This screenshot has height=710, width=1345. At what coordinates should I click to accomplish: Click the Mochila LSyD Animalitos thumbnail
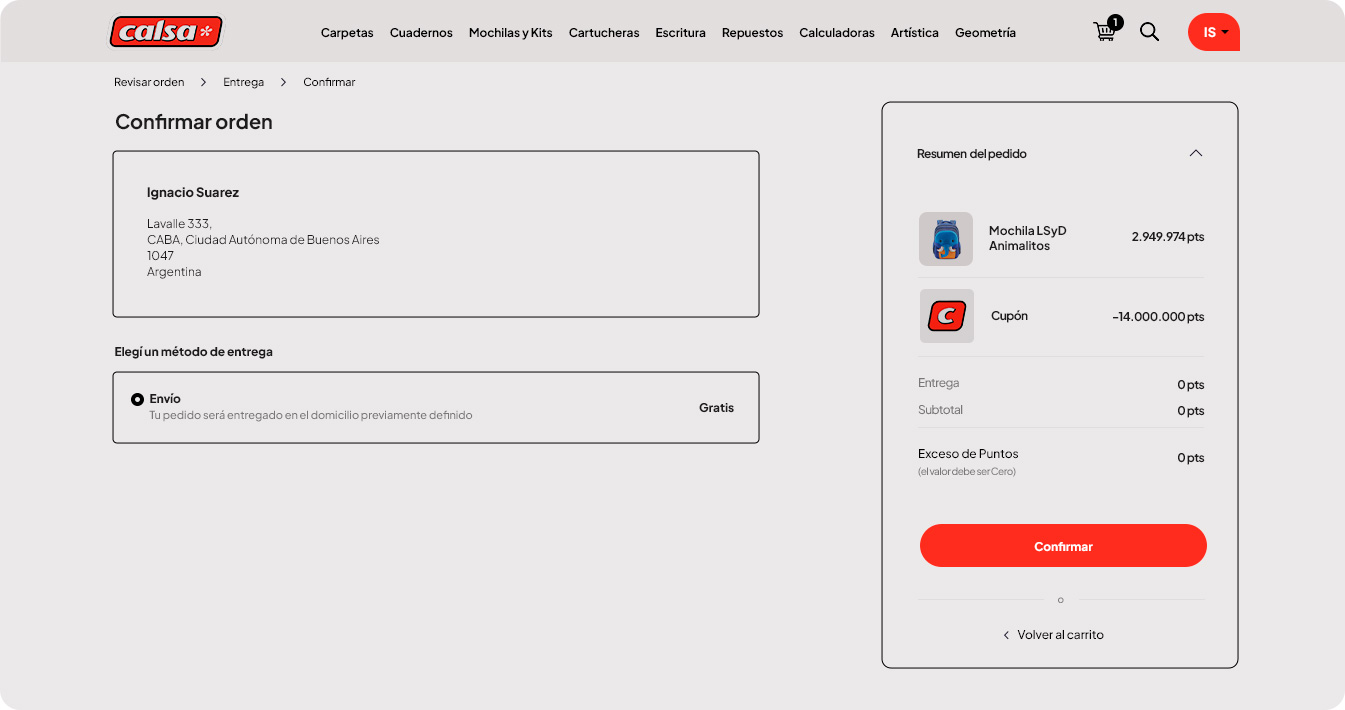click(x=945, y=239)
